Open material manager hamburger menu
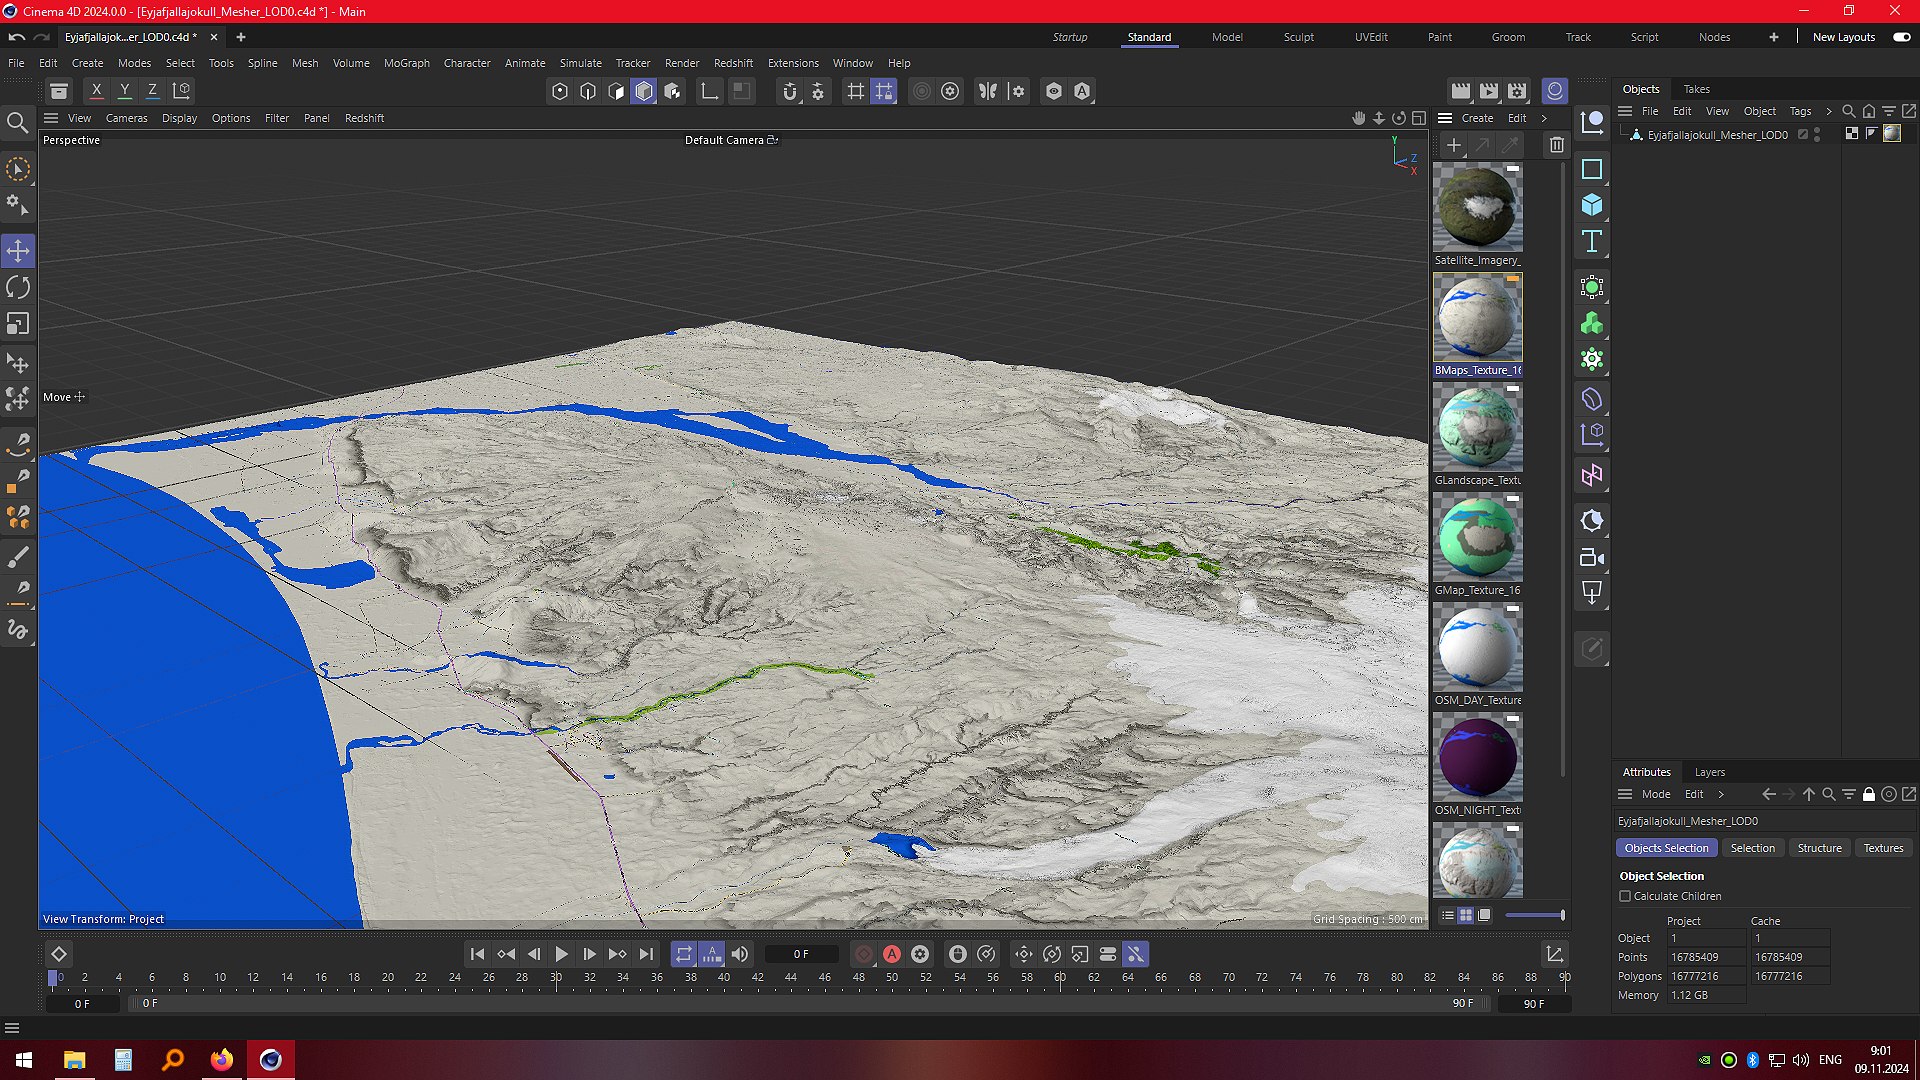This screenshot has width=1920, height=1080. click(1445, 118)
